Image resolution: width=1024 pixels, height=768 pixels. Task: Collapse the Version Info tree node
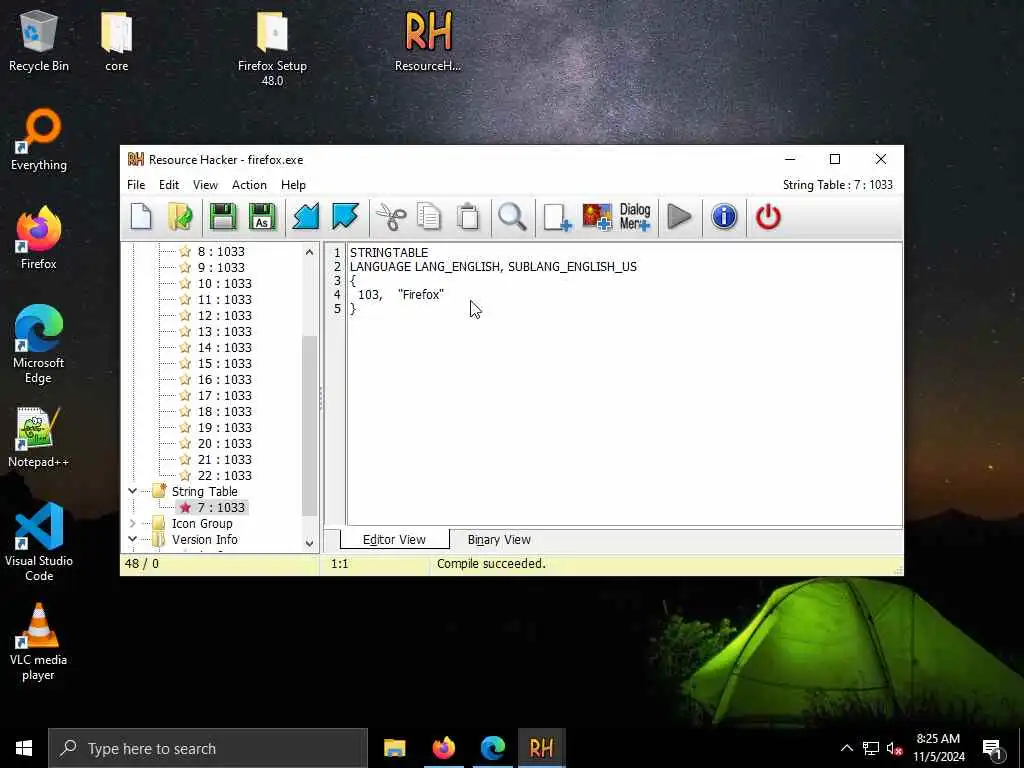tap(133, 539)
